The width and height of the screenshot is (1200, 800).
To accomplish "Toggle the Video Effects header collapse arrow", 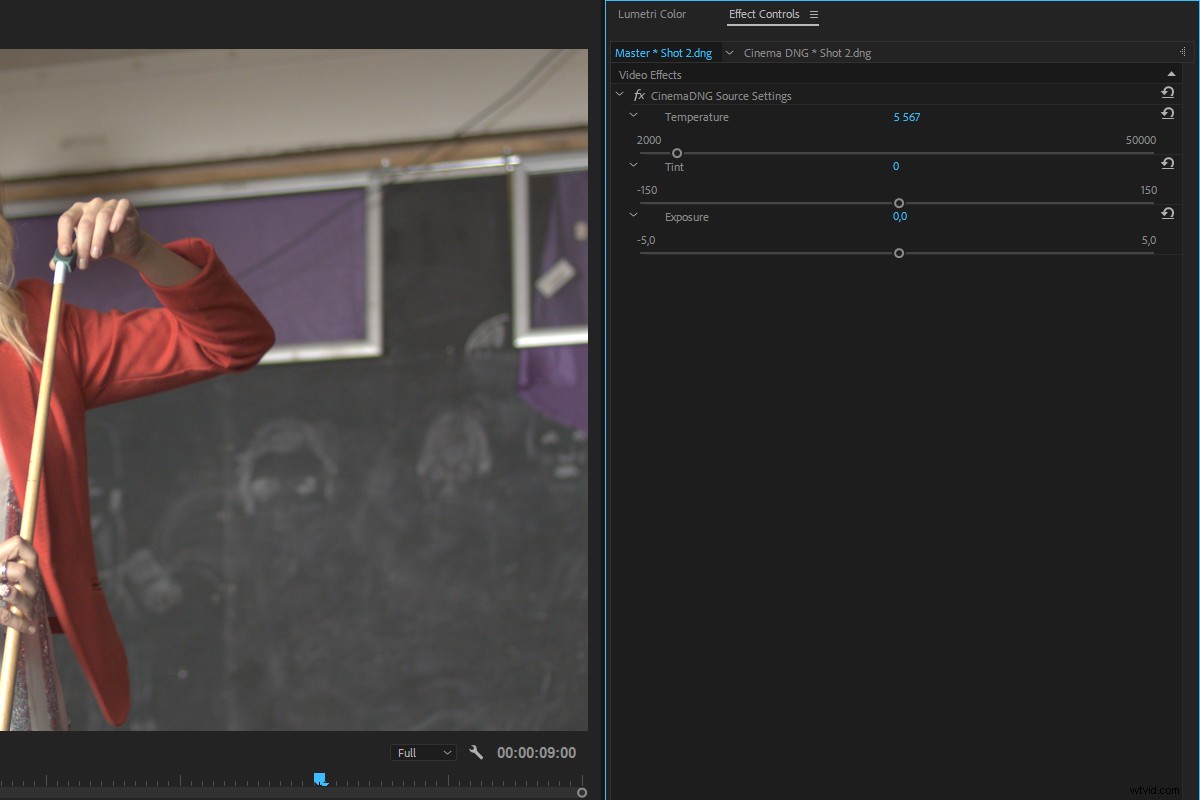I will (x=1170, y=72).
